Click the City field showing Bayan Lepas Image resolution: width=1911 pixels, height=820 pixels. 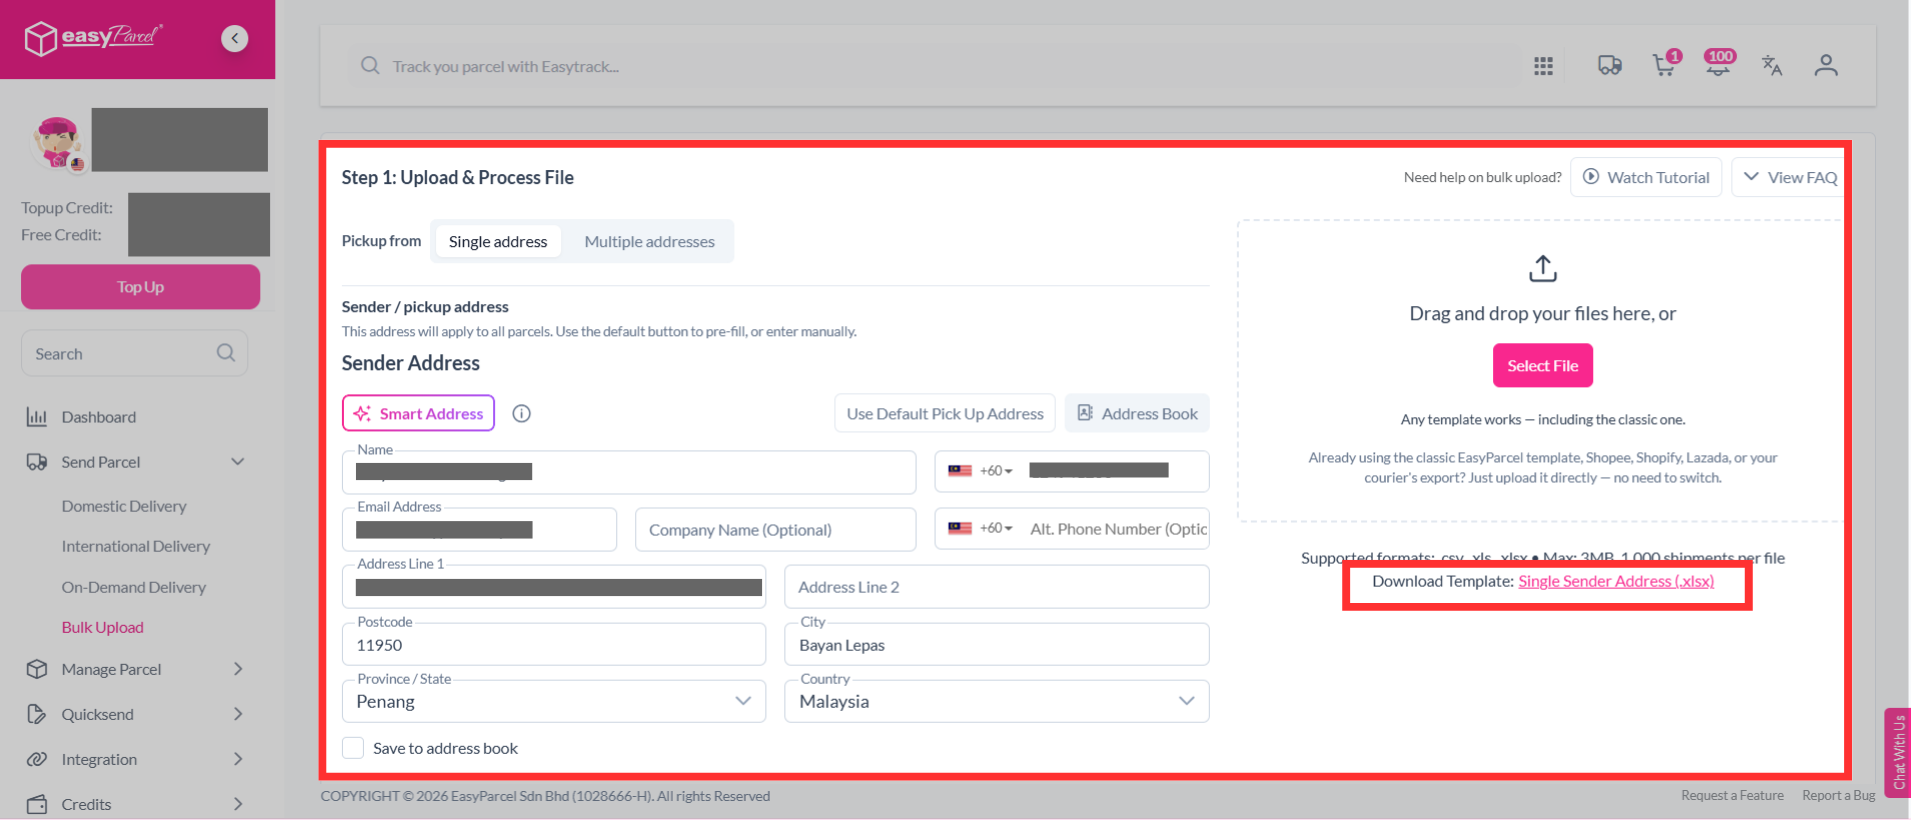997,644
